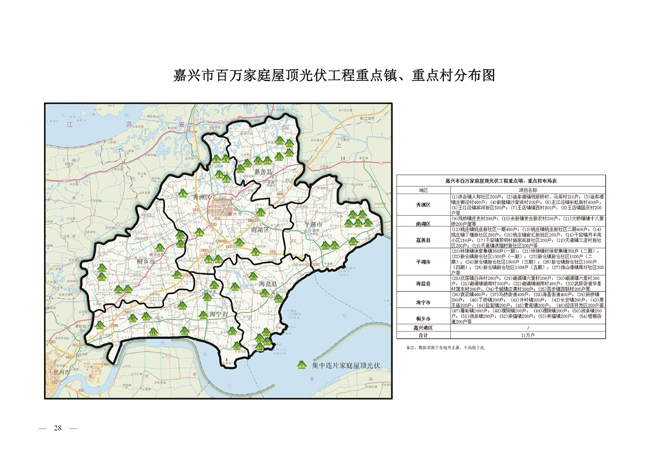Screen dimensions: 650x460
Task: Select the 地区 column header in table
Action: [x=423, y=188]
